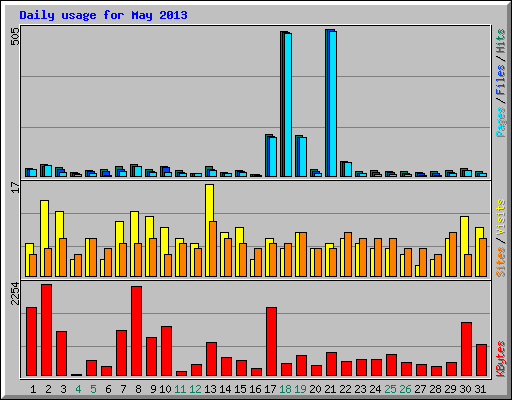Select the cyan hits bar for day 17
512x400 pixels.
(x=273, y=157)
